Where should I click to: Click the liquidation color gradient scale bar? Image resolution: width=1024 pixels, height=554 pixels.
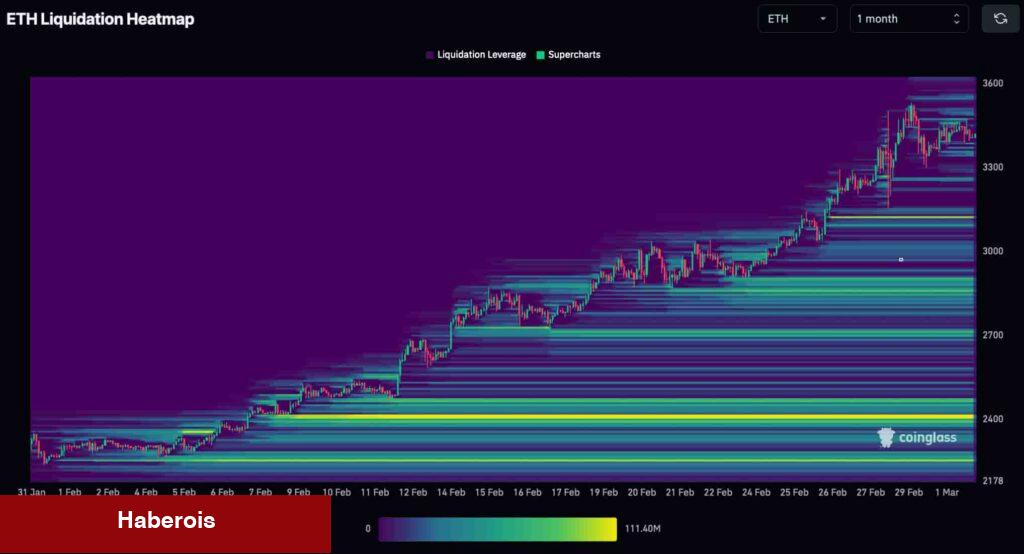coord(498,528)
